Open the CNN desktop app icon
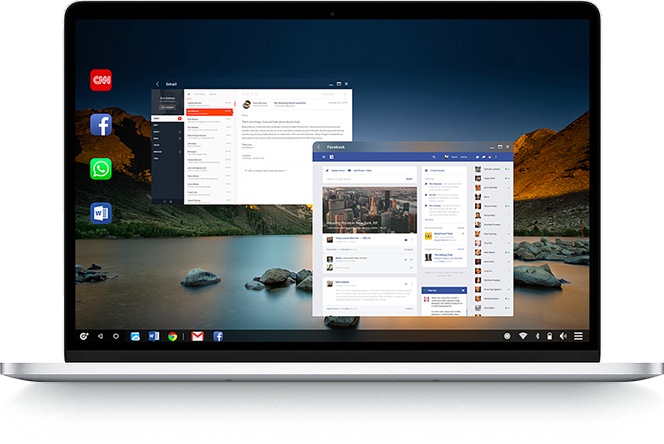Image resolution: width=664 pixels, height=444 pixels. click(101, 80)
